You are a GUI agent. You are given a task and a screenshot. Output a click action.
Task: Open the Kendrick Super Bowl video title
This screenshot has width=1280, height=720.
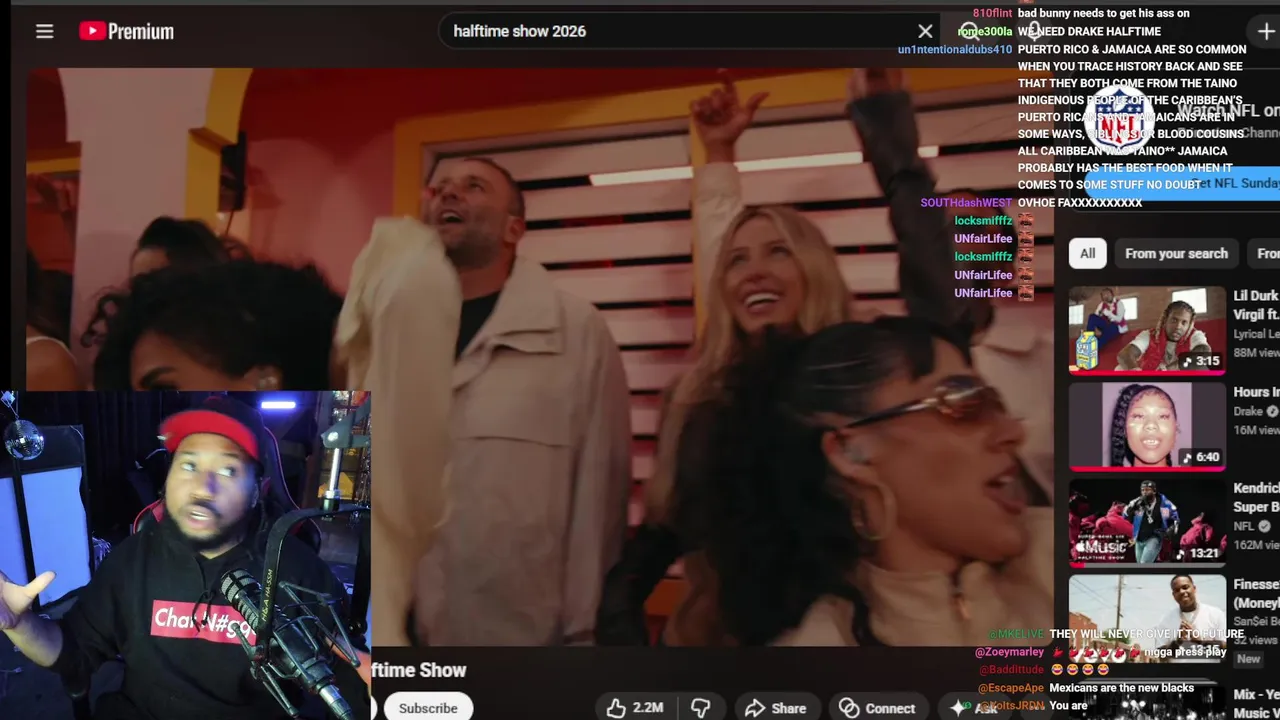1256,497
